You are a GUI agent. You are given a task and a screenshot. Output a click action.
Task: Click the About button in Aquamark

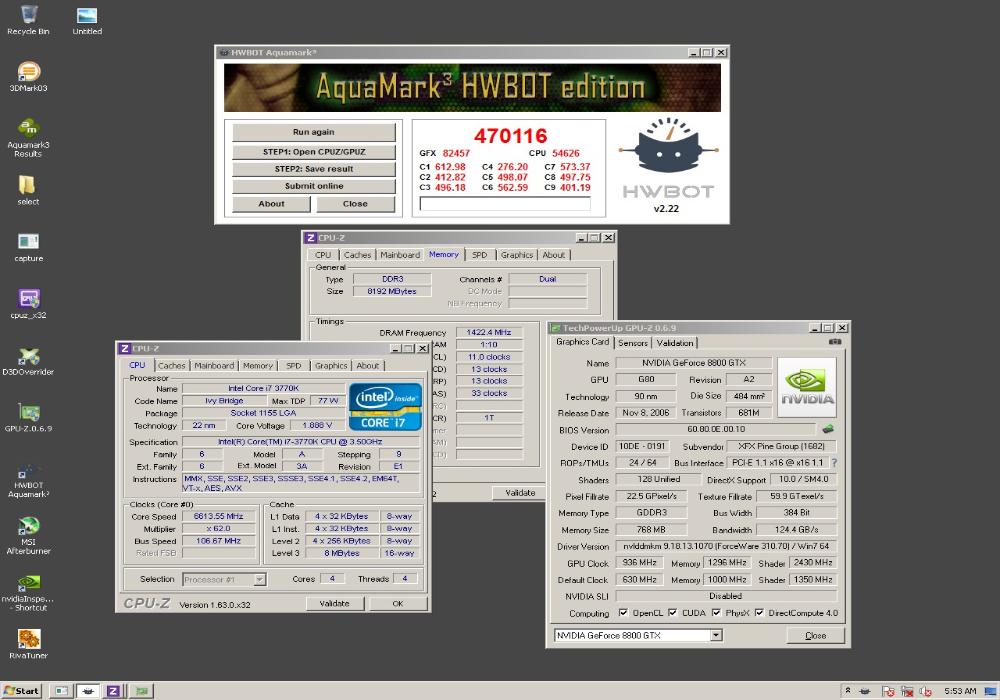click(271, 204)
